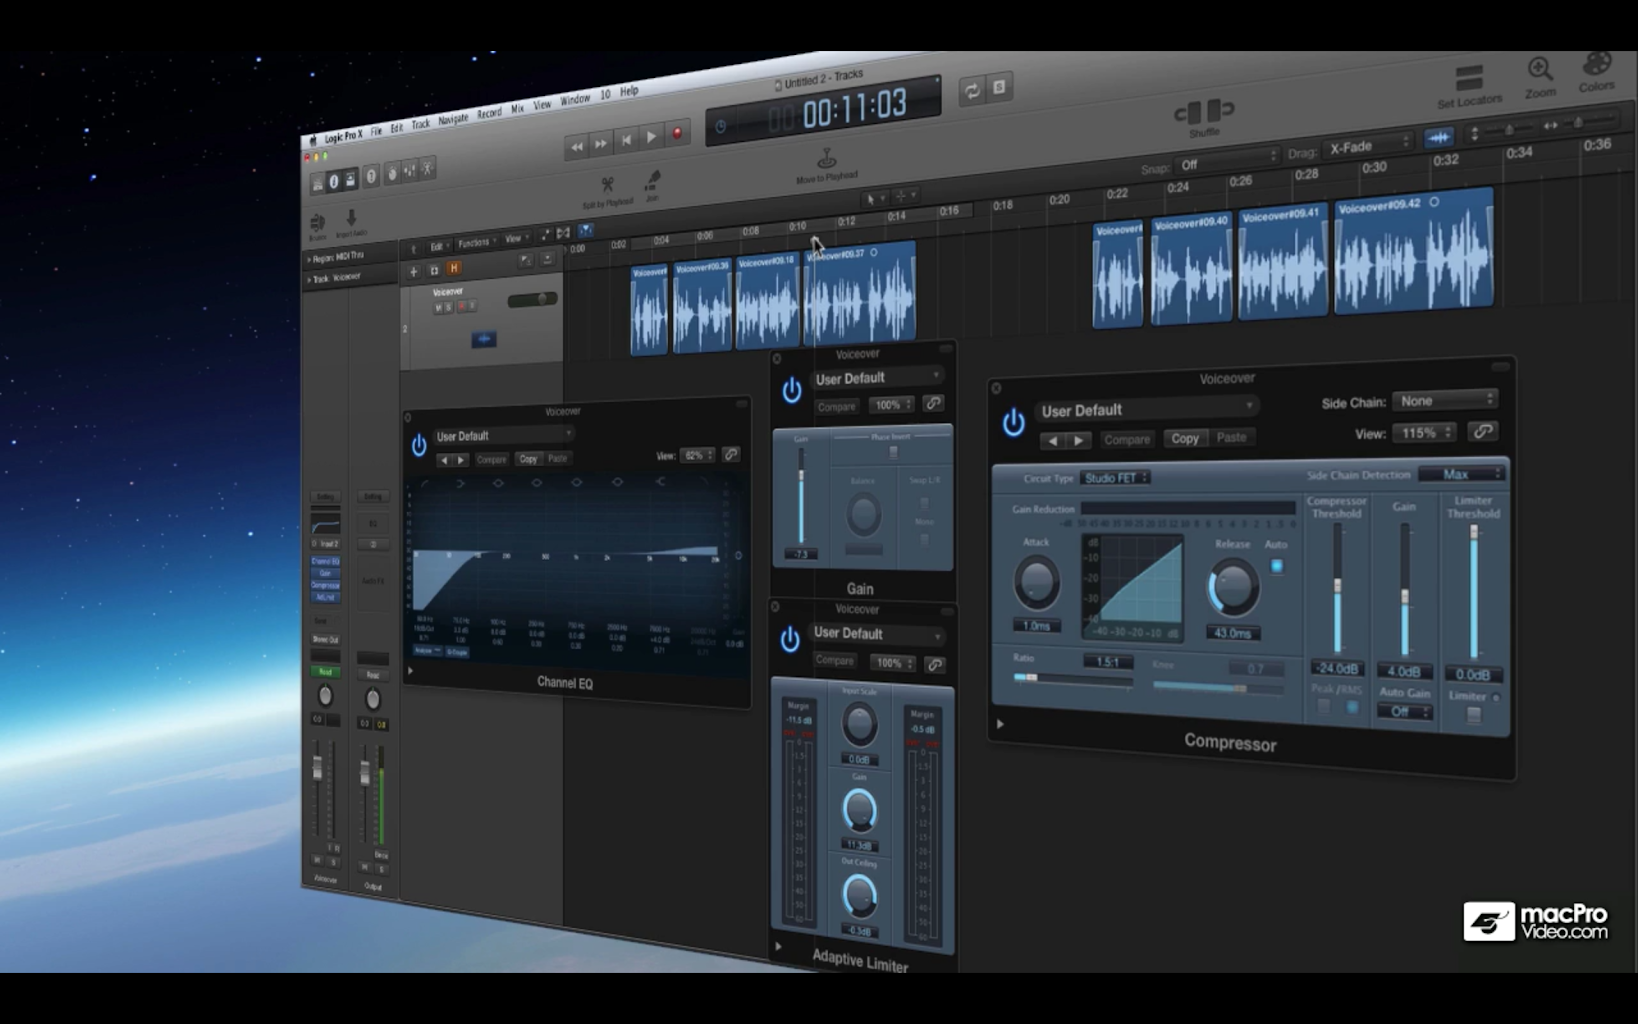Viewport: 1638px width, 1024px height.
Task: Click the rewind transport button
Action: pyautogui.click(x=576, y=146)
